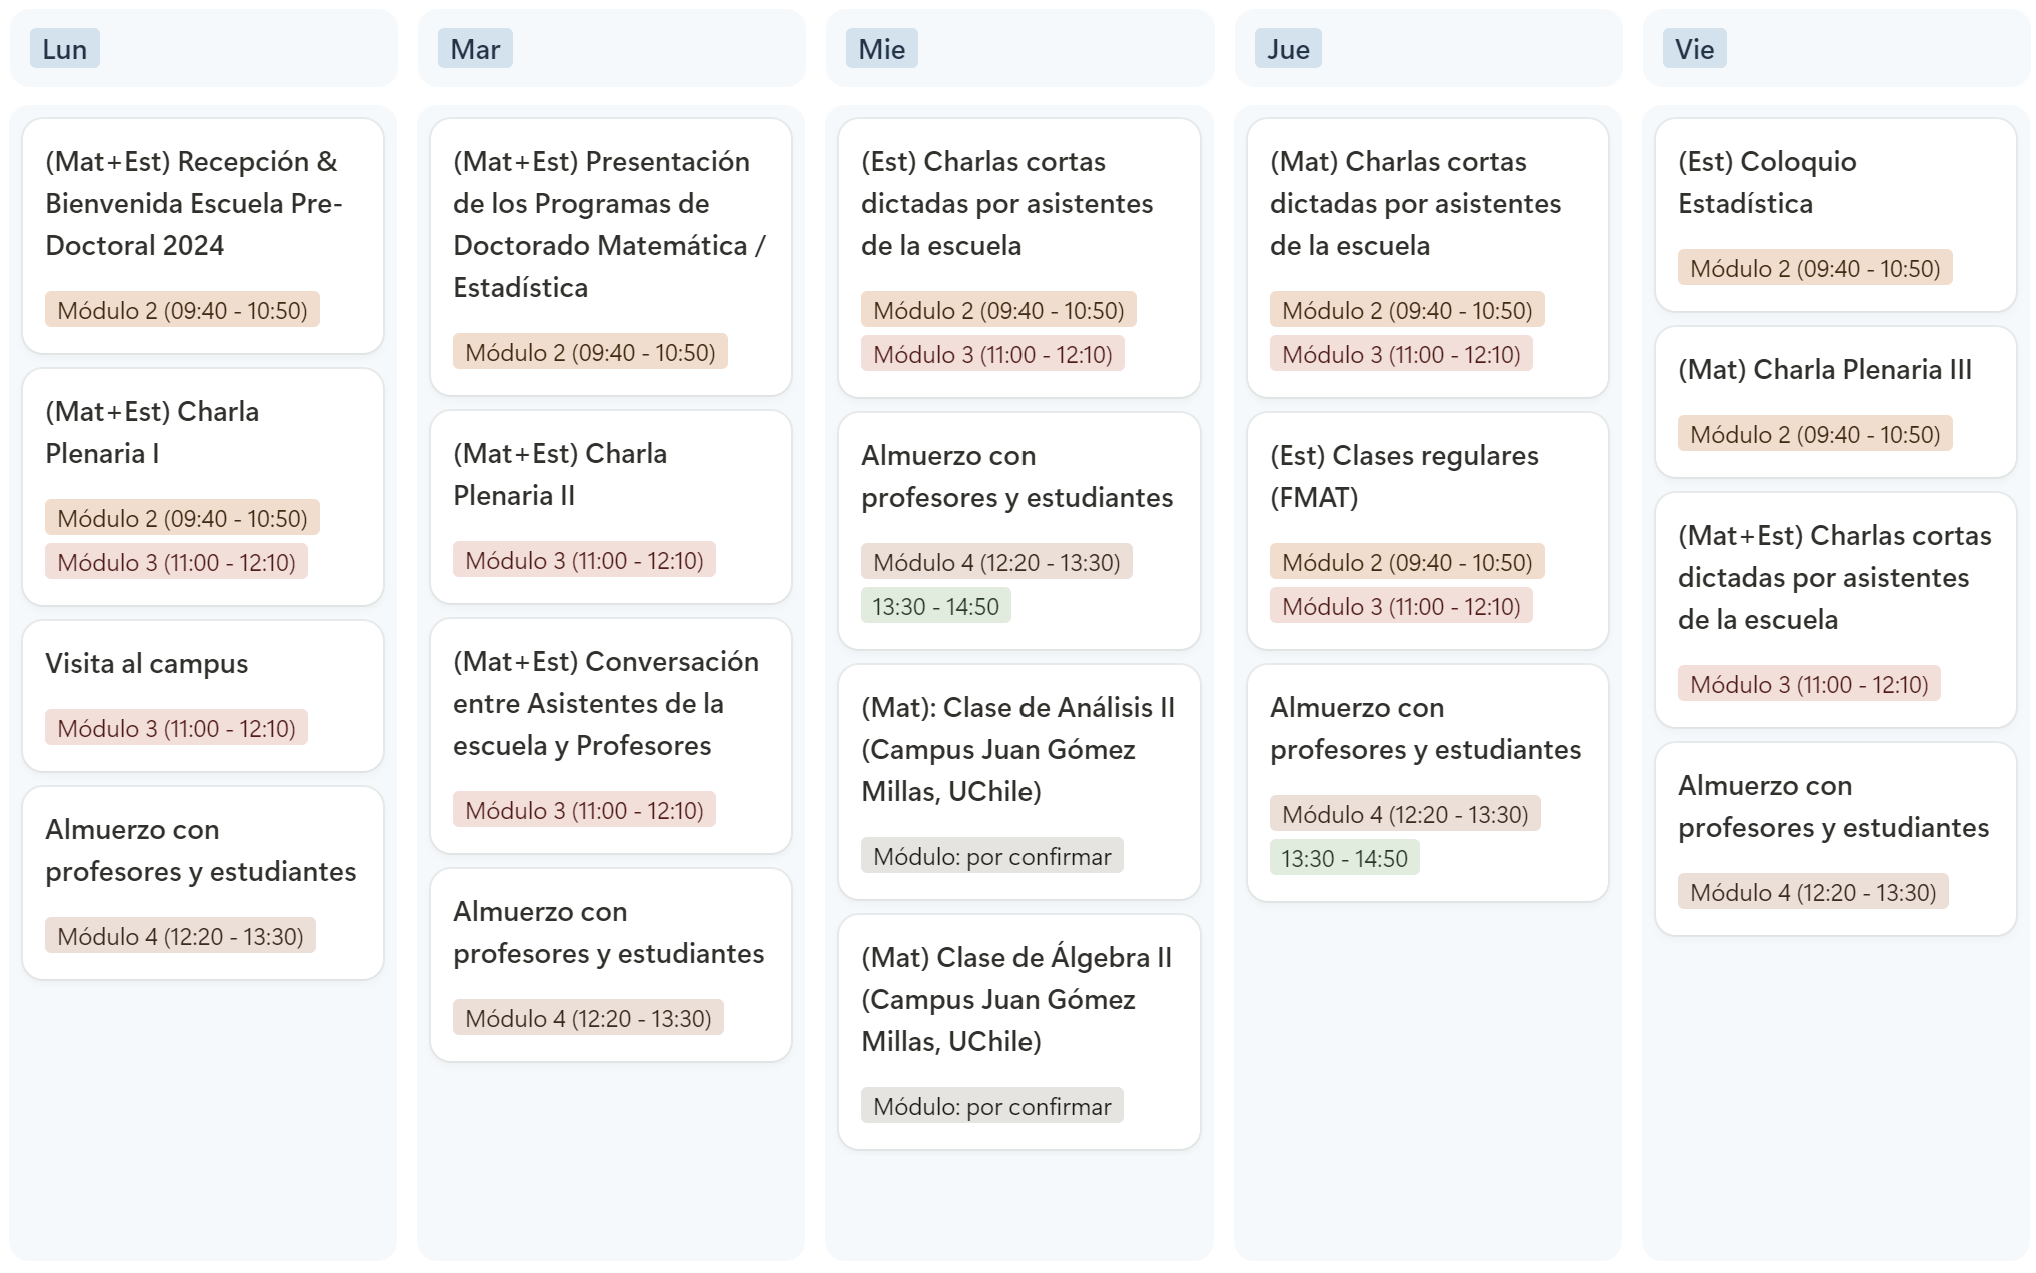
Task: Select the Lun column header tag
Action: (x=64, y=49)
